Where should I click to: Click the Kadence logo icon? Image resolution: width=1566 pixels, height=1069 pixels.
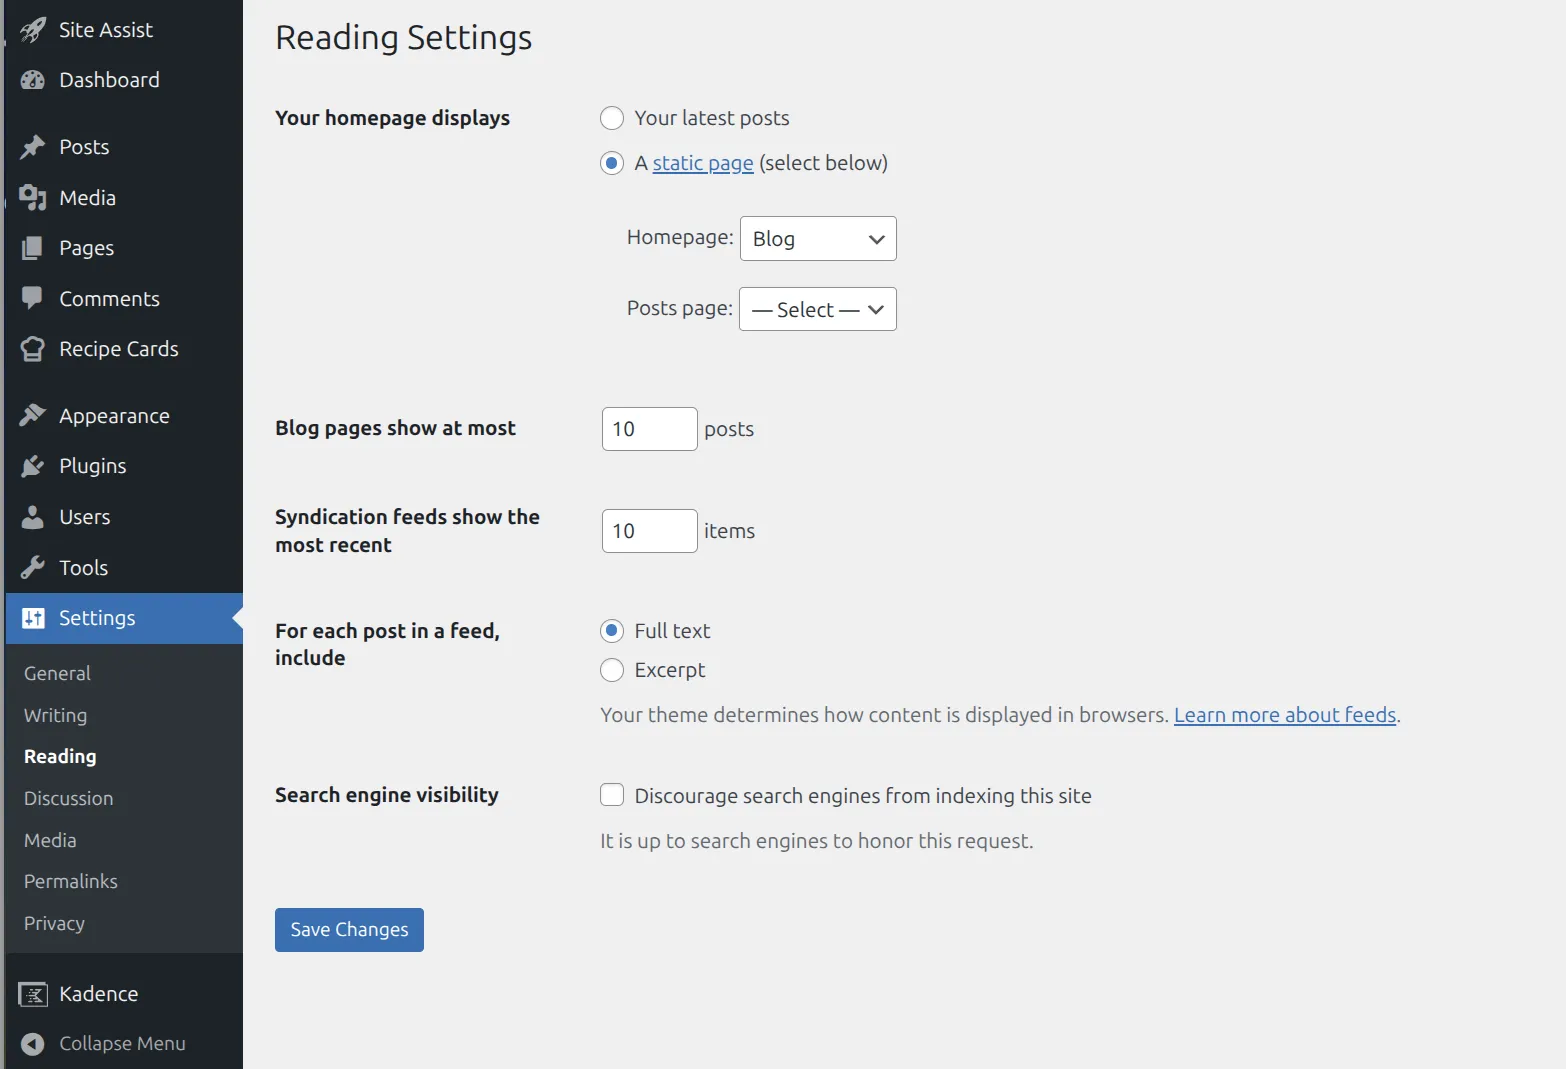point(33,994)
